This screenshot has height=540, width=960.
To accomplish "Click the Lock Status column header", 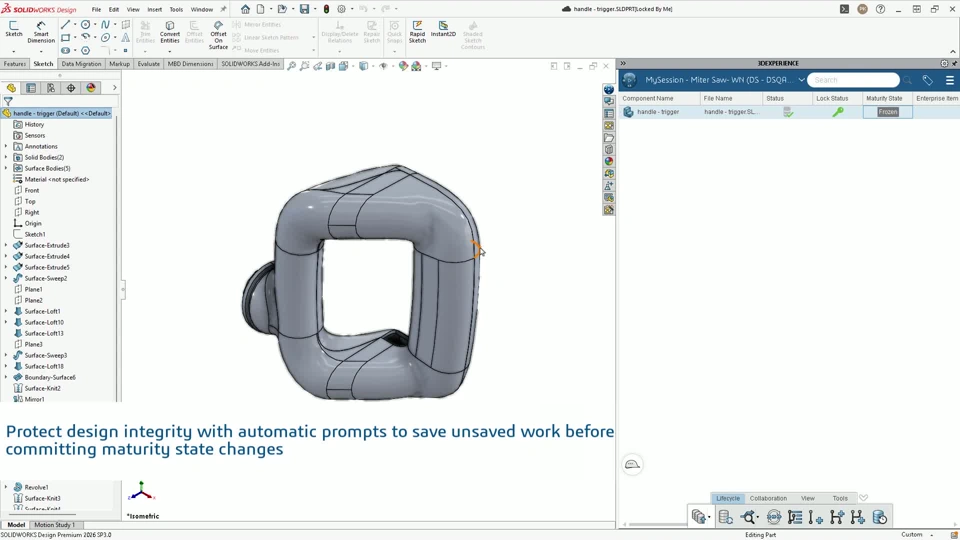I will pos(832,99).
